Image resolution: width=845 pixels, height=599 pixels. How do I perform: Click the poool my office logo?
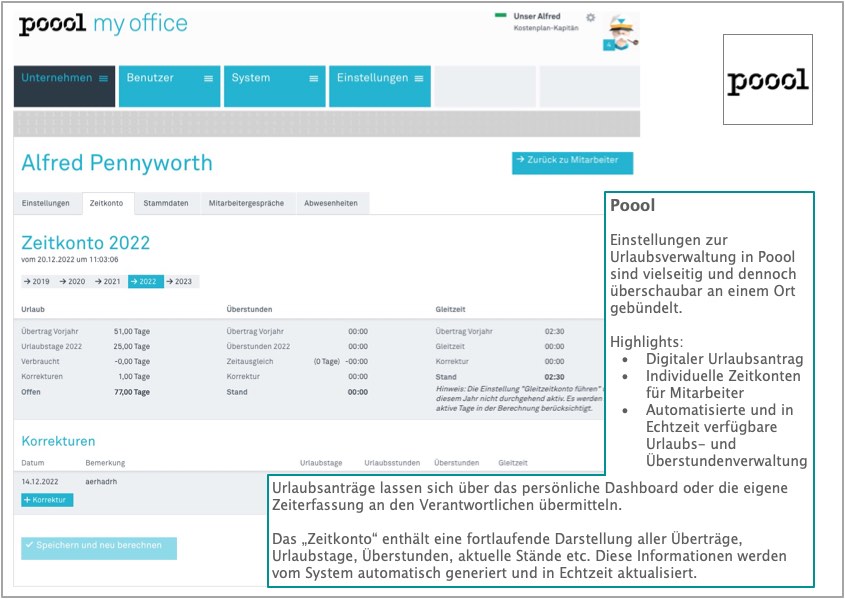pos(103,25)
